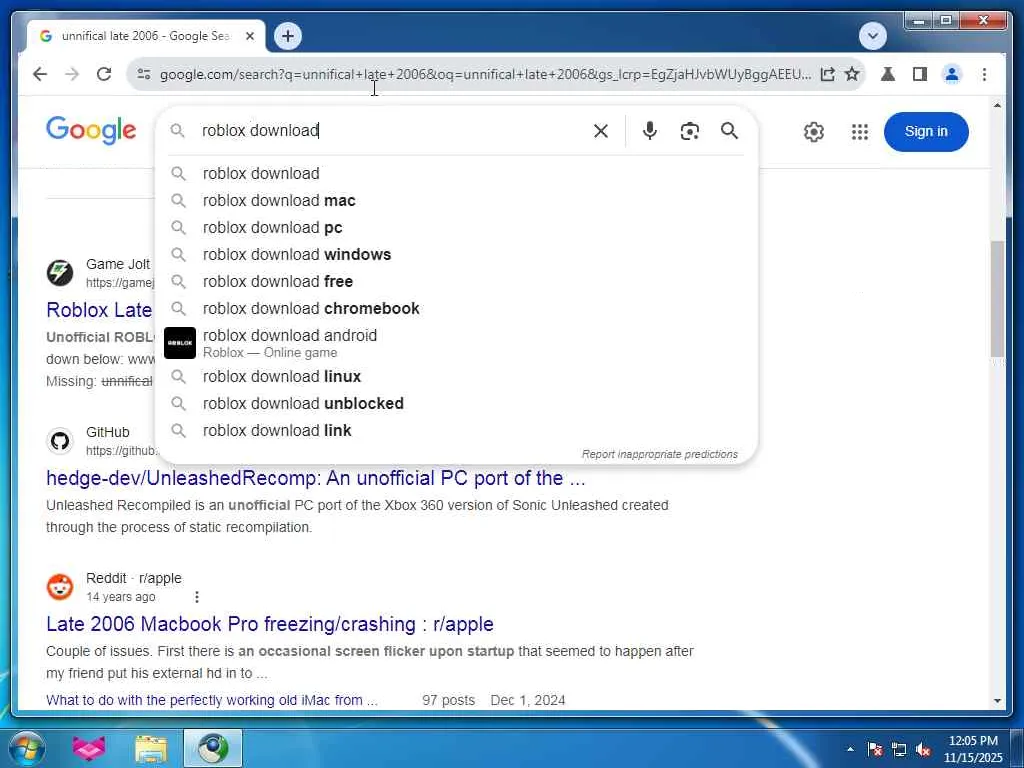Open the Roblox Late result title
This screenshot has height=768, width=1024.
99,310
